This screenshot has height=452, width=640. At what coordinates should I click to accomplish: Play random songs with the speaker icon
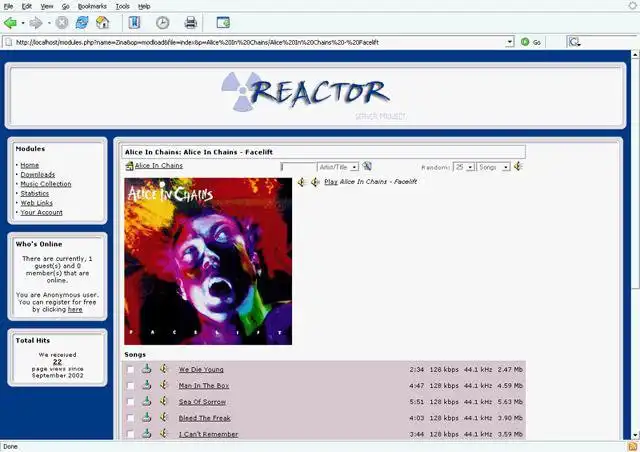(x=518, y=166)
